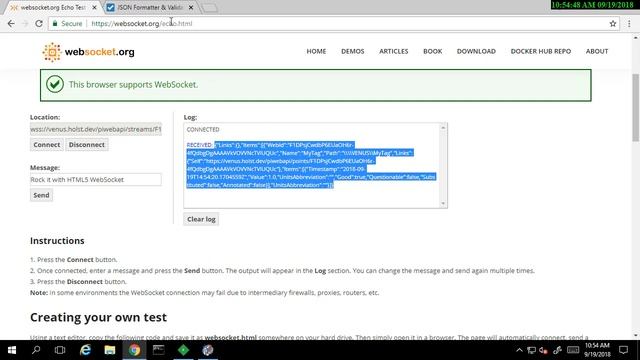Clear the log with Clear log button
The width and height of the screenshot is (640, 360).
click(201, 219)
